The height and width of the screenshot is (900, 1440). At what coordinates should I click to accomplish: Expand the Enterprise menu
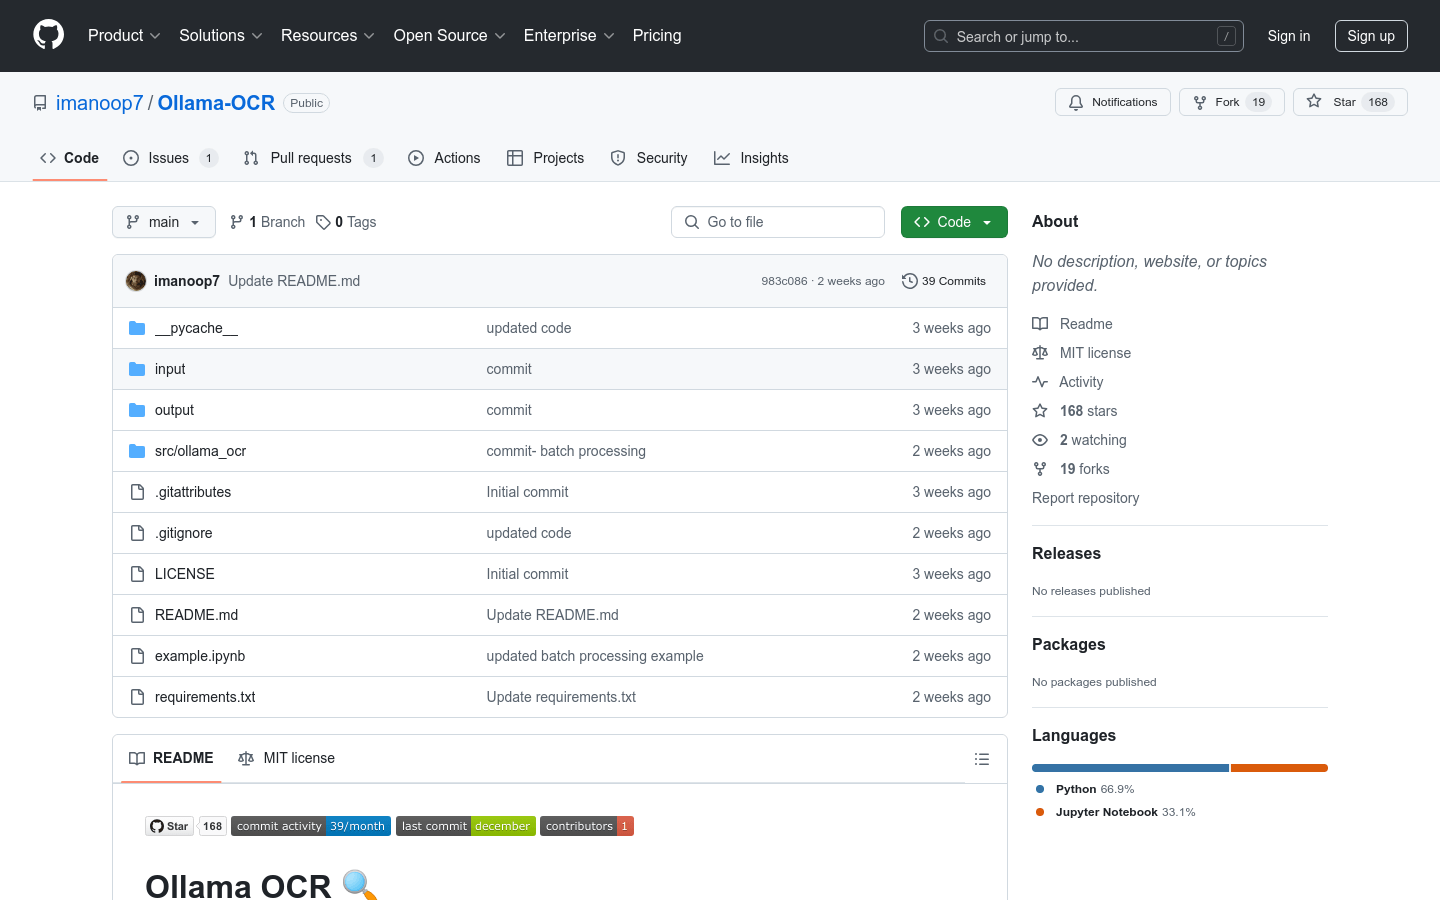[569, 36]
